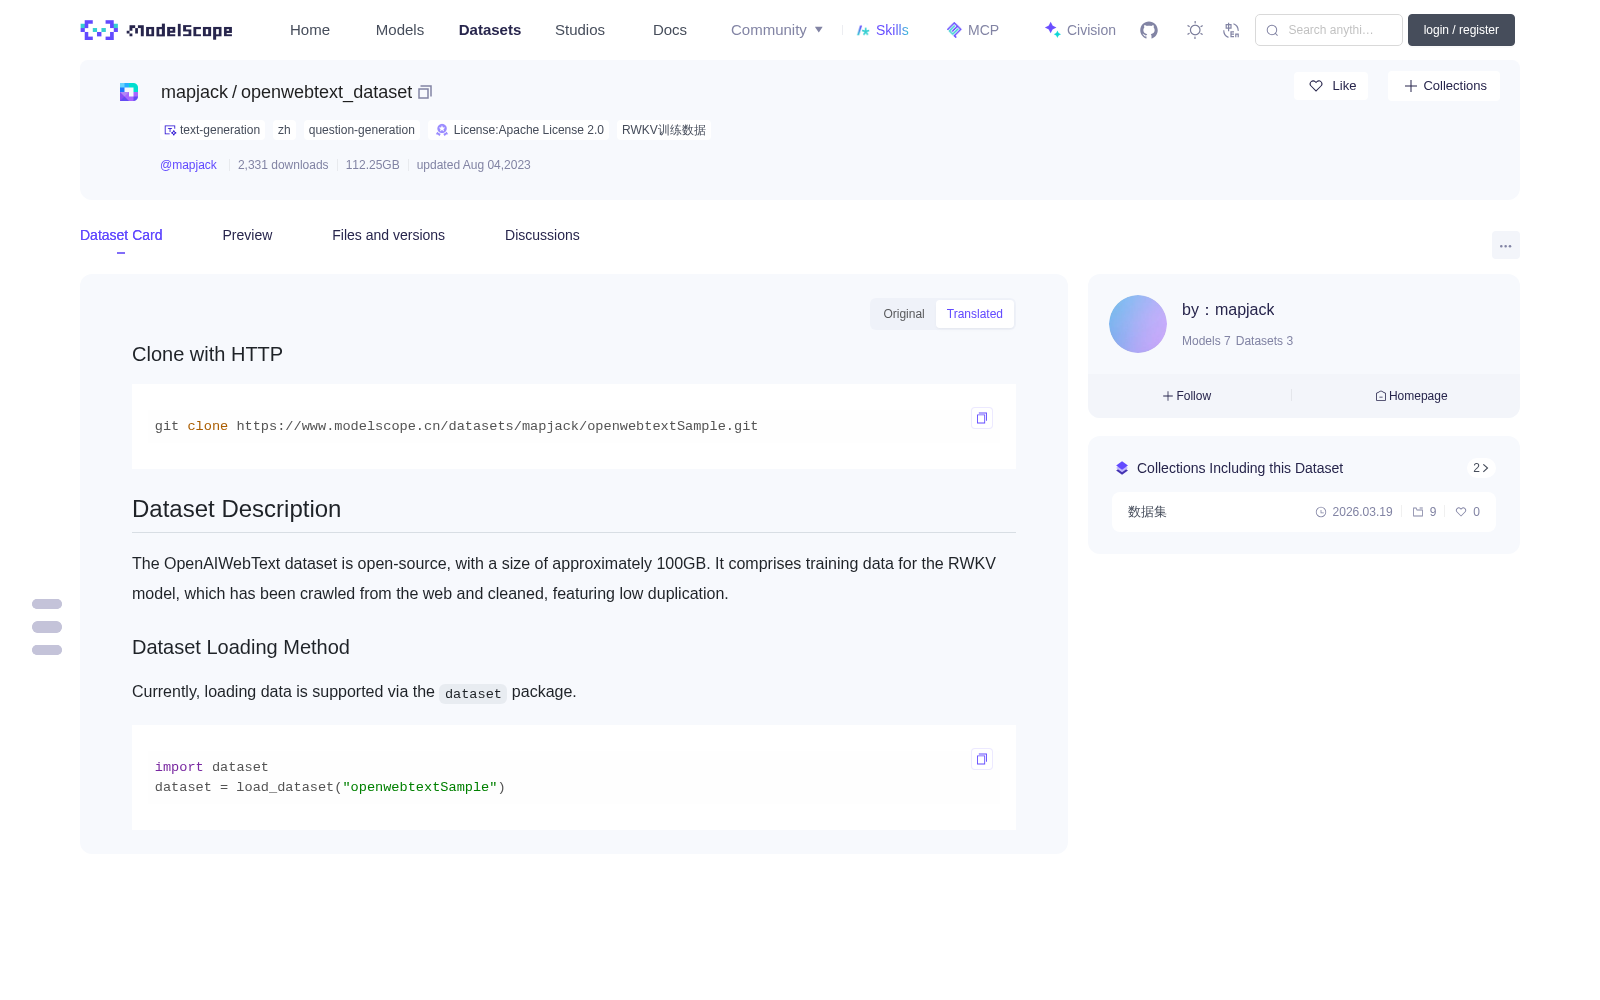Viewport: 1600px width, 1000px height.
Task: Open the floating table of contents handle
Action: [47, 627]
